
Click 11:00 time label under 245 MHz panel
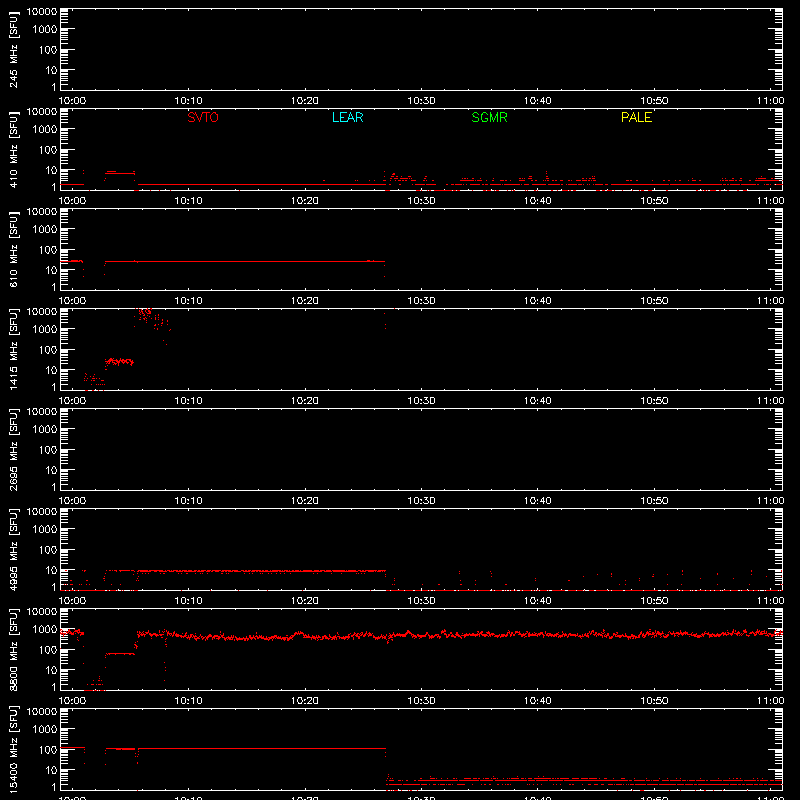pos(770,101)
